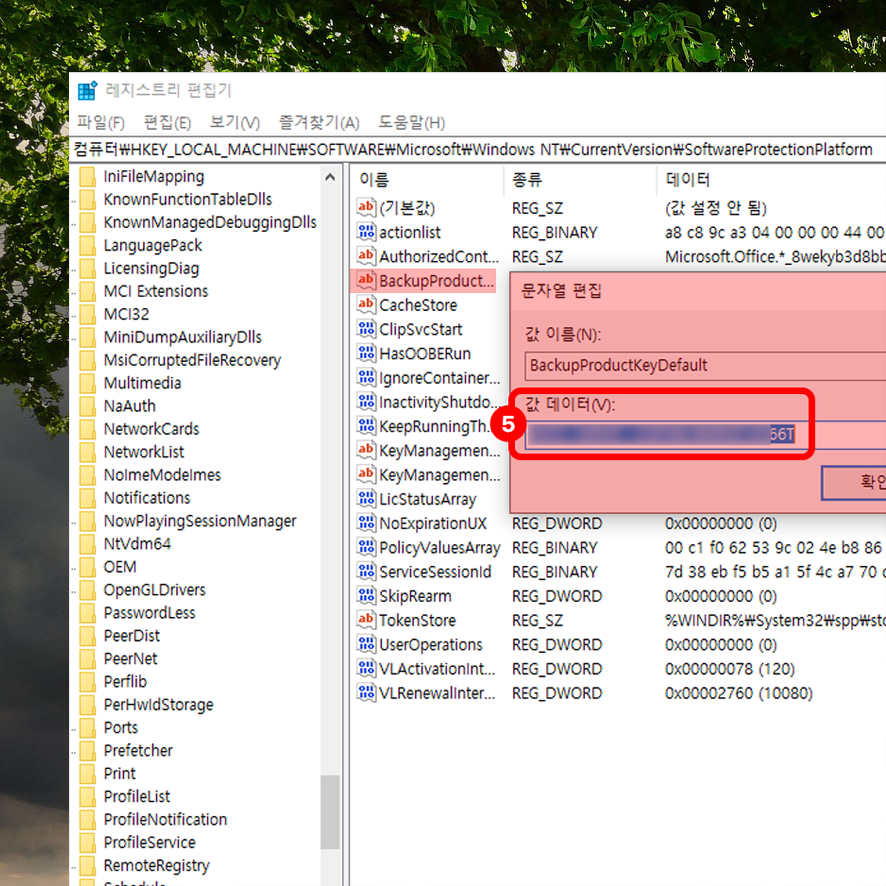This screenshot has height=886, width=886.
Task: Click the Registry Editor app icon in title bar
Action: pyautogui.click(x=87, y=90)
